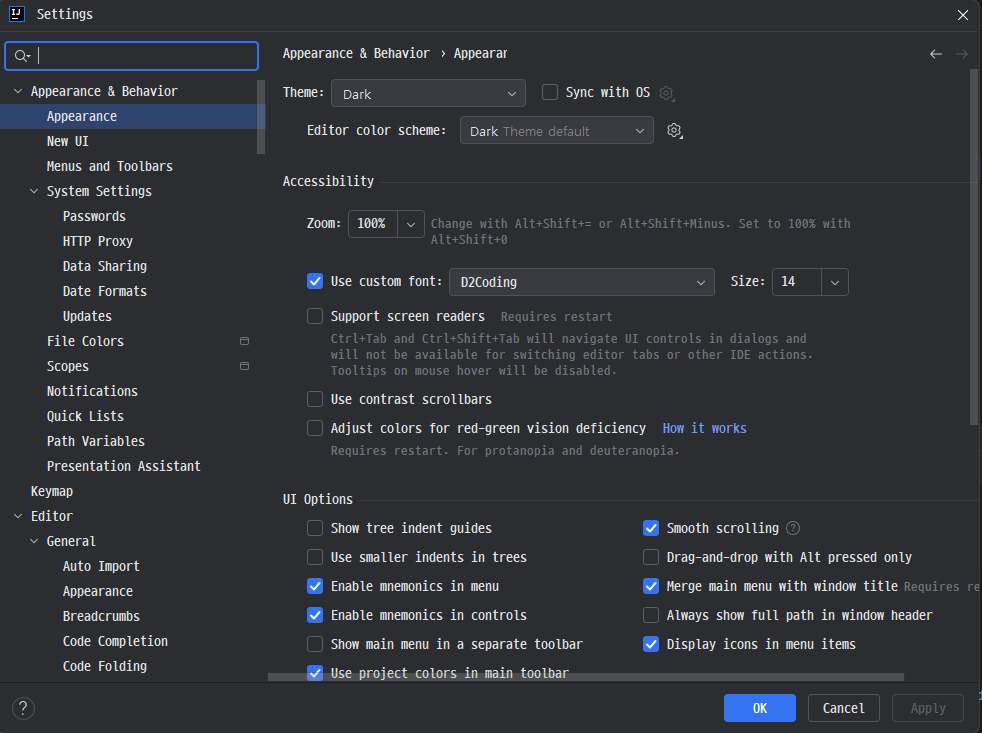Check Show tree indent guides
982x733 pixels.
pyautogui.click(x=315, y=528)
